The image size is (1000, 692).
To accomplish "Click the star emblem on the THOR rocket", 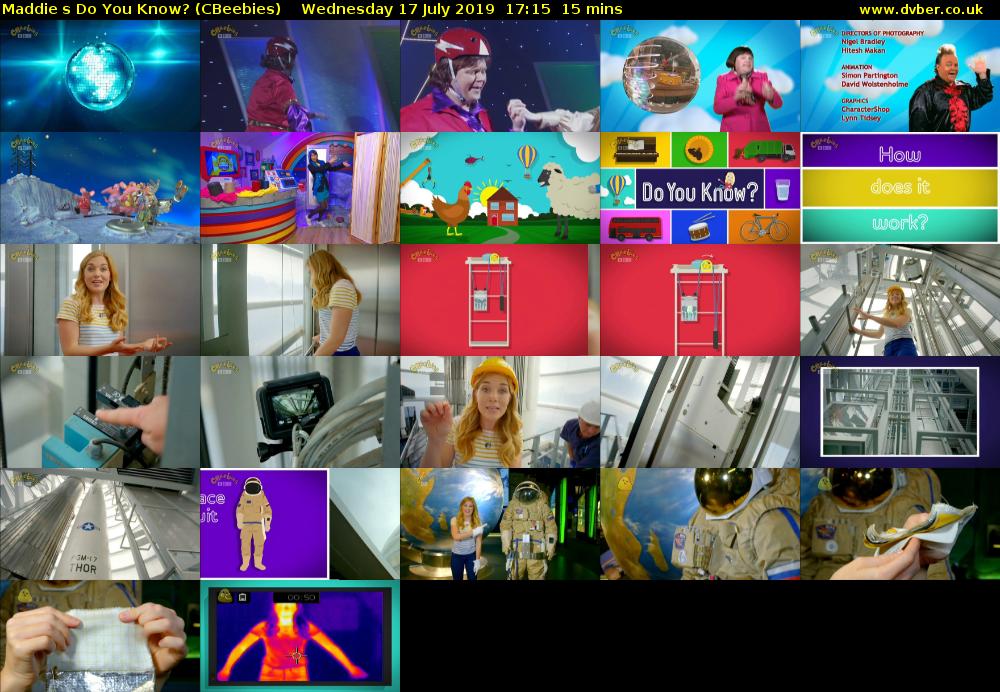I will [87, 526].
